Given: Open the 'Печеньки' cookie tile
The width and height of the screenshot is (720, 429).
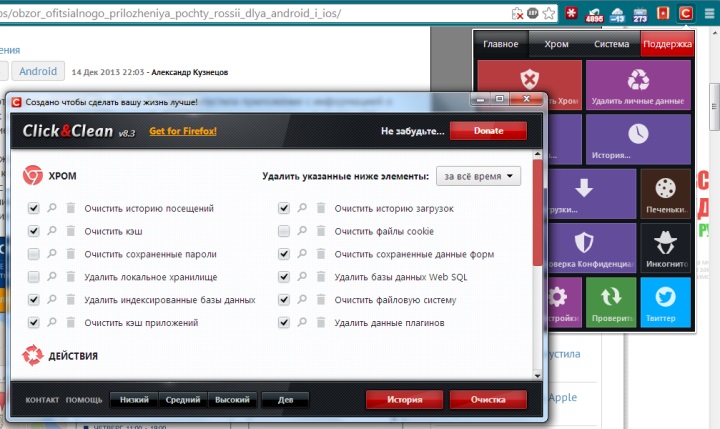Looking at the screenshot, I should [x=665, y=193].
